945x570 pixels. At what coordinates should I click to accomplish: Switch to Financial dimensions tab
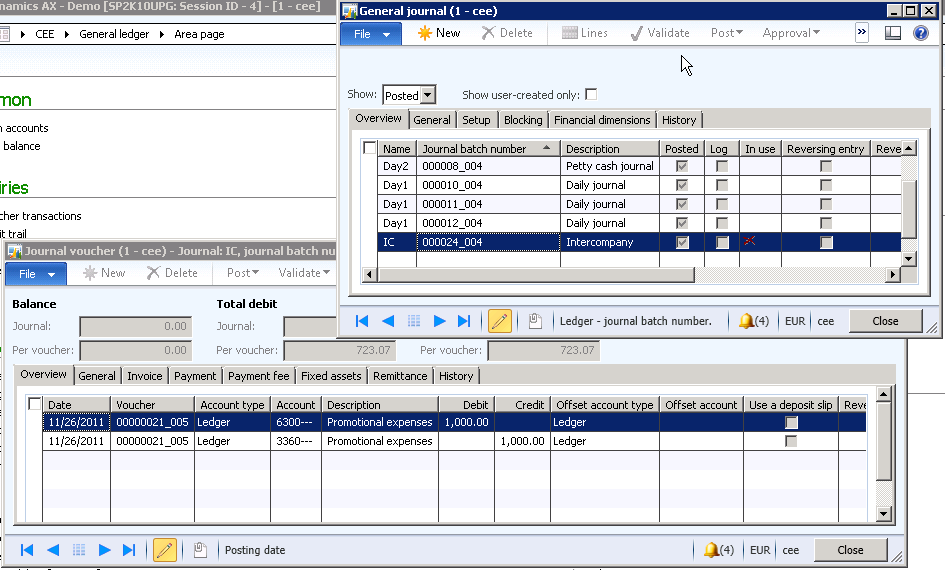click(x=602, y=120)
